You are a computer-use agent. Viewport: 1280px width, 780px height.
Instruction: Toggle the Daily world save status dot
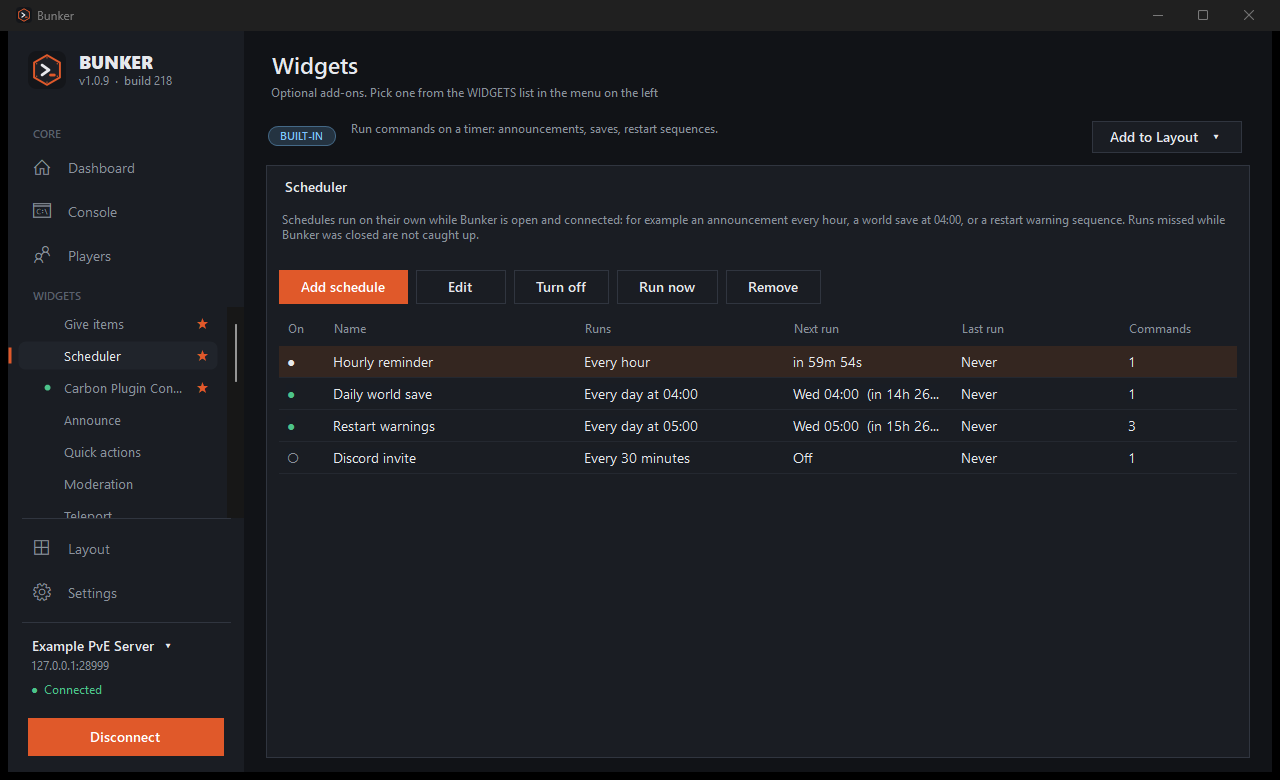point(291,394)
